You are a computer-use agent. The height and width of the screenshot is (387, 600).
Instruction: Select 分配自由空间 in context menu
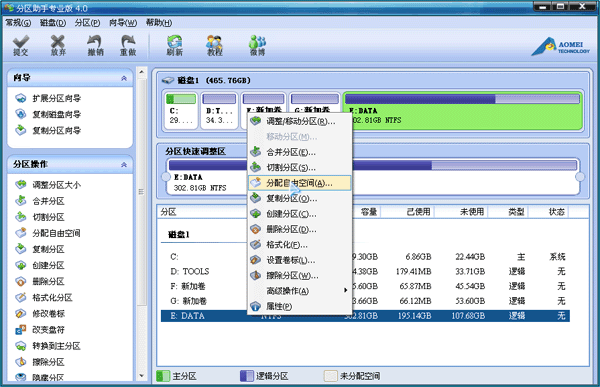point(299,183)
